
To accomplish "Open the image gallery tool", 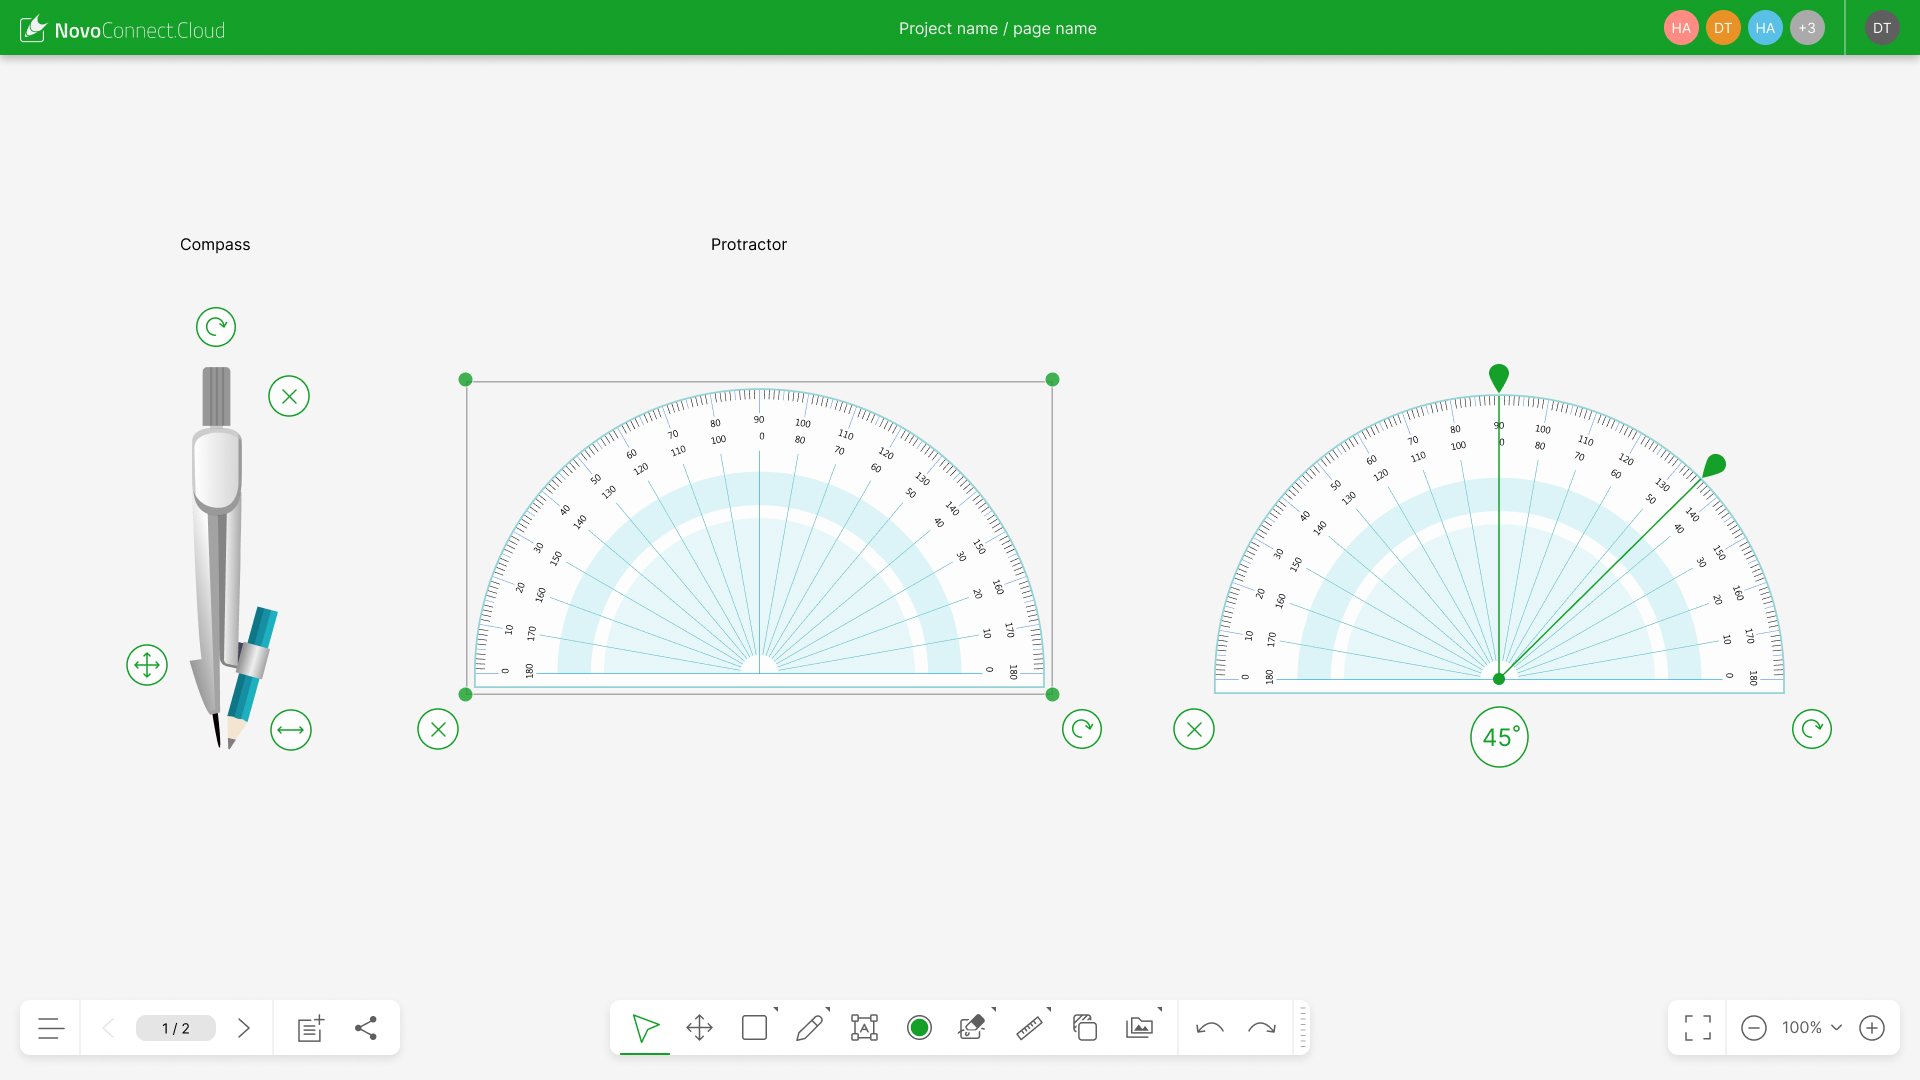I will pyautogui.click(x=1139, y=1027).
